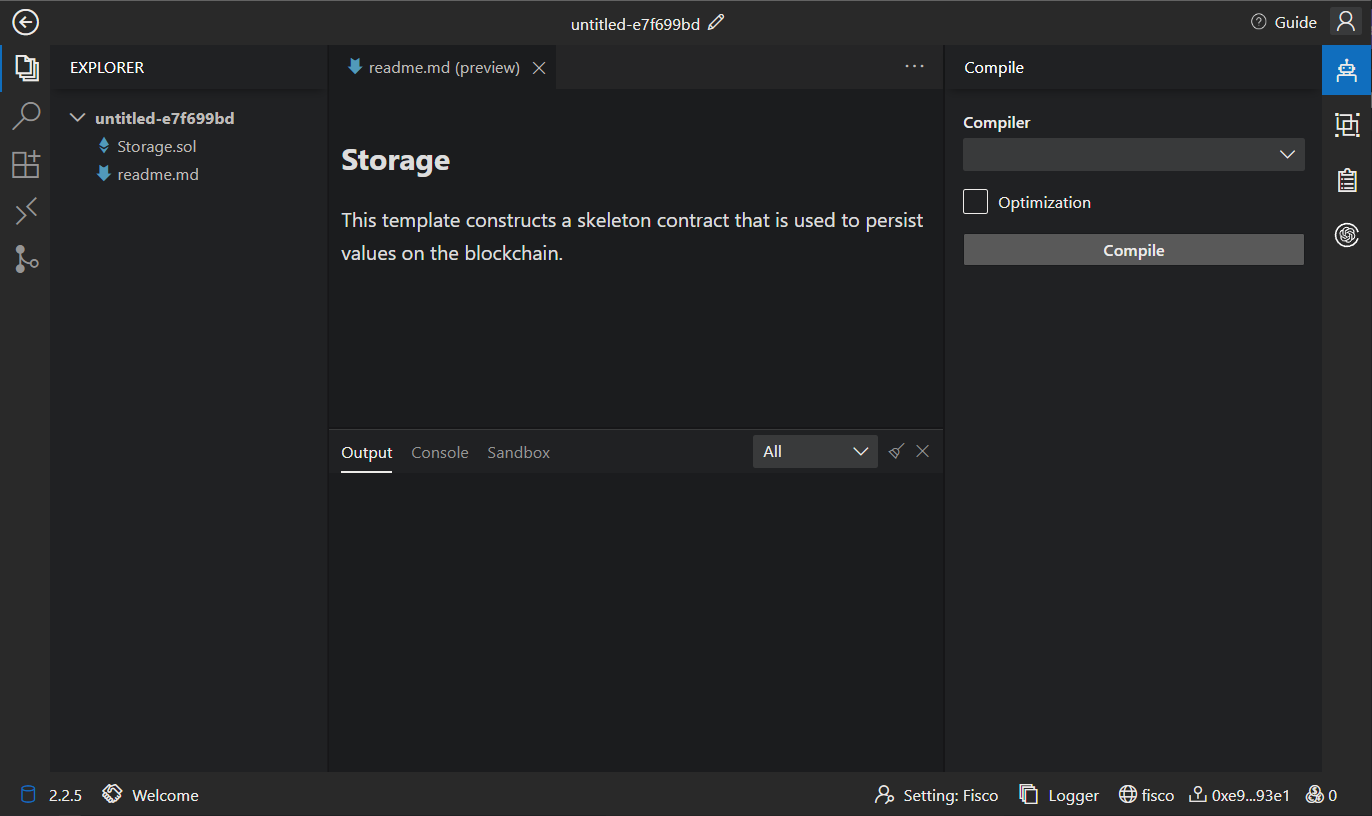This screenshot has width=1372, height=816.
Task: Click the back arrow icon at top left
Action: click(x=25, y=22)
